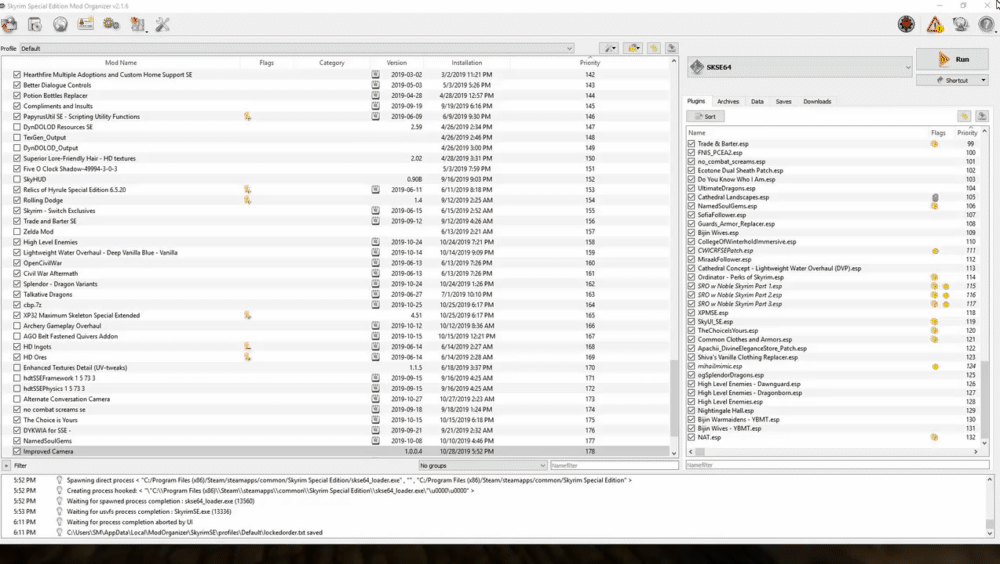Click the flag icon on PapyrusUtil SE row
Image resolution: width=1000 pixels, height=564 pixels.
tap(247, 116)
